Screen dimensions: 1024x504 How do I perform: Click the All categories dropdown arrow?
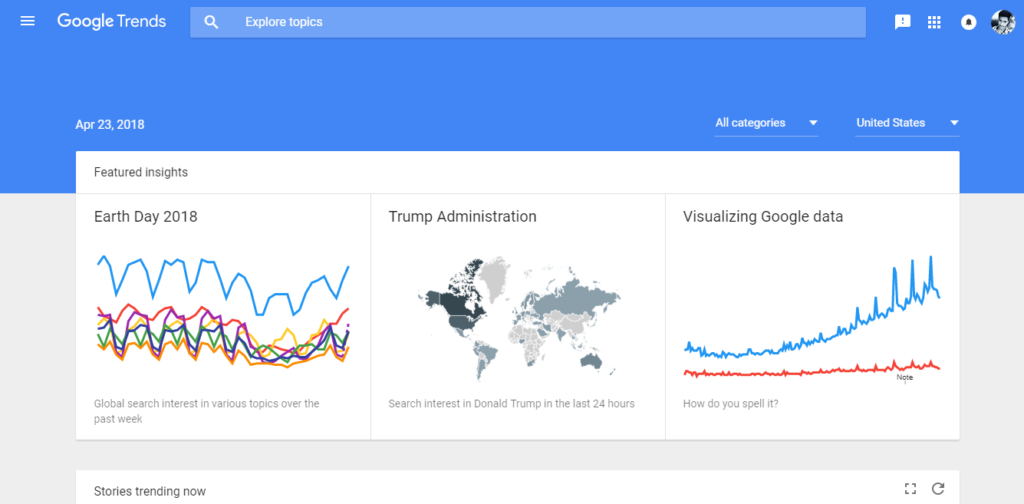tap(813, 123)
